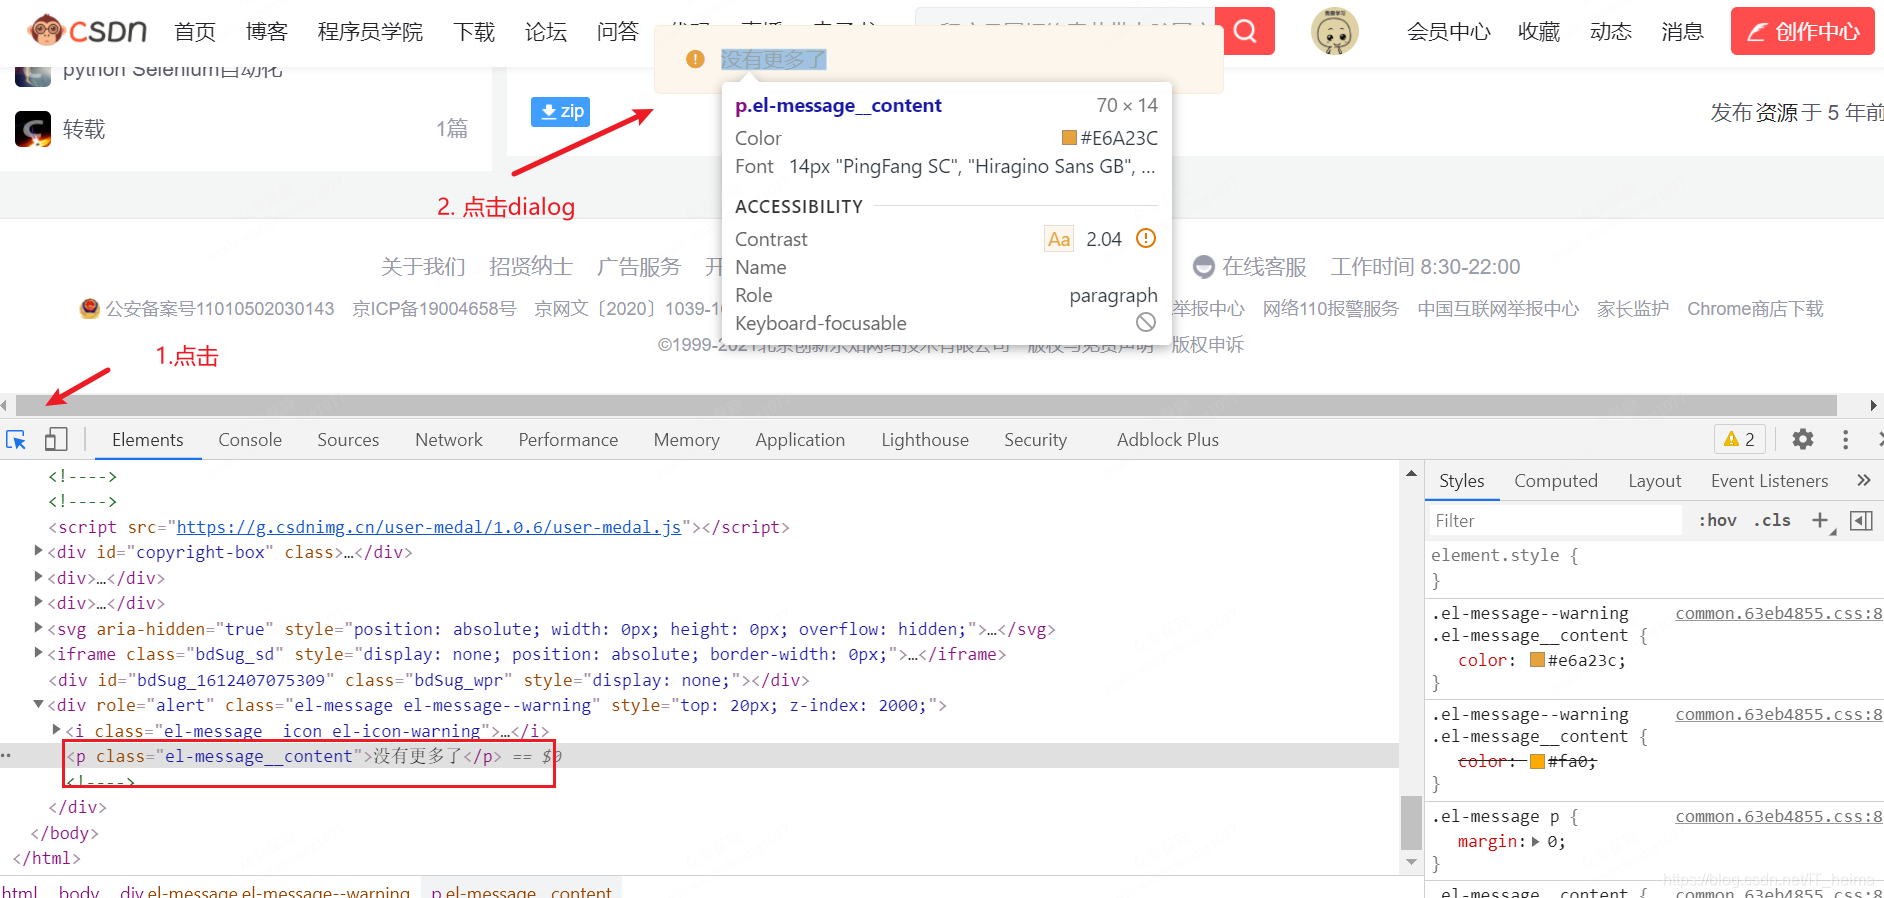Open 程序员学院 nav item

pos(370,32)
